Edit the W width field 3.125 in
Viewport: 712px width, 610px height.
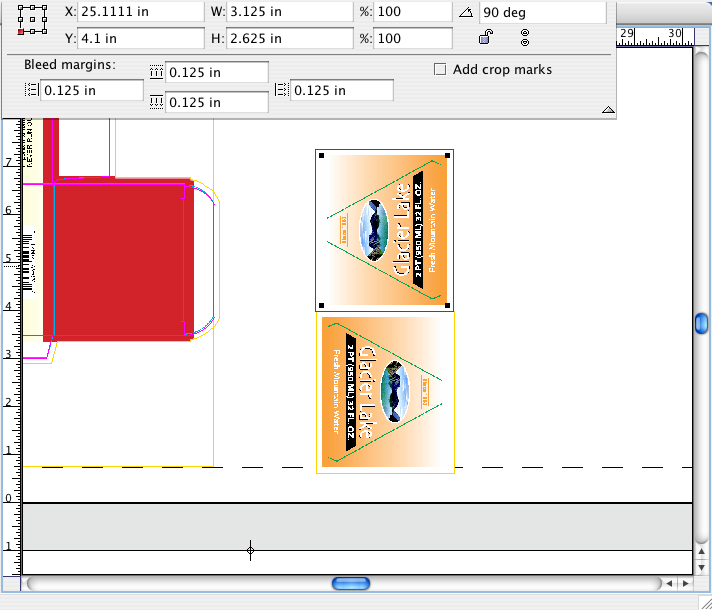pyautogui.click(x=290, y=12)
